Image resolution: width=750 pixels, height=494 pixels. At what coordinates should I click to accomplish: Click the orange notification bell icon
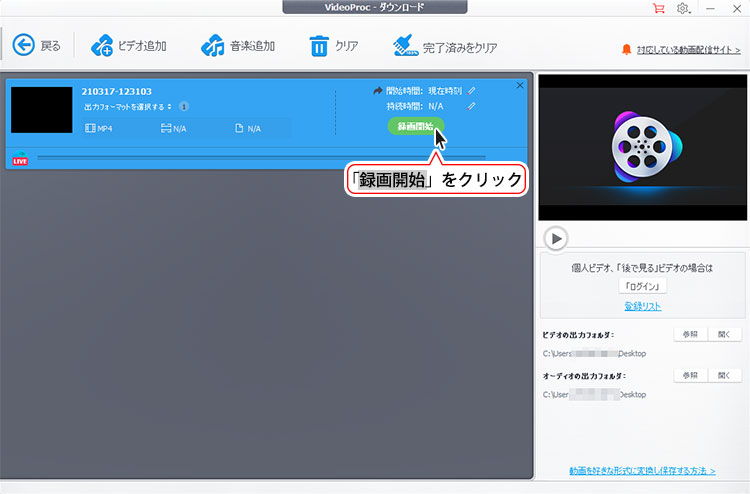click(x=626, y=49)
